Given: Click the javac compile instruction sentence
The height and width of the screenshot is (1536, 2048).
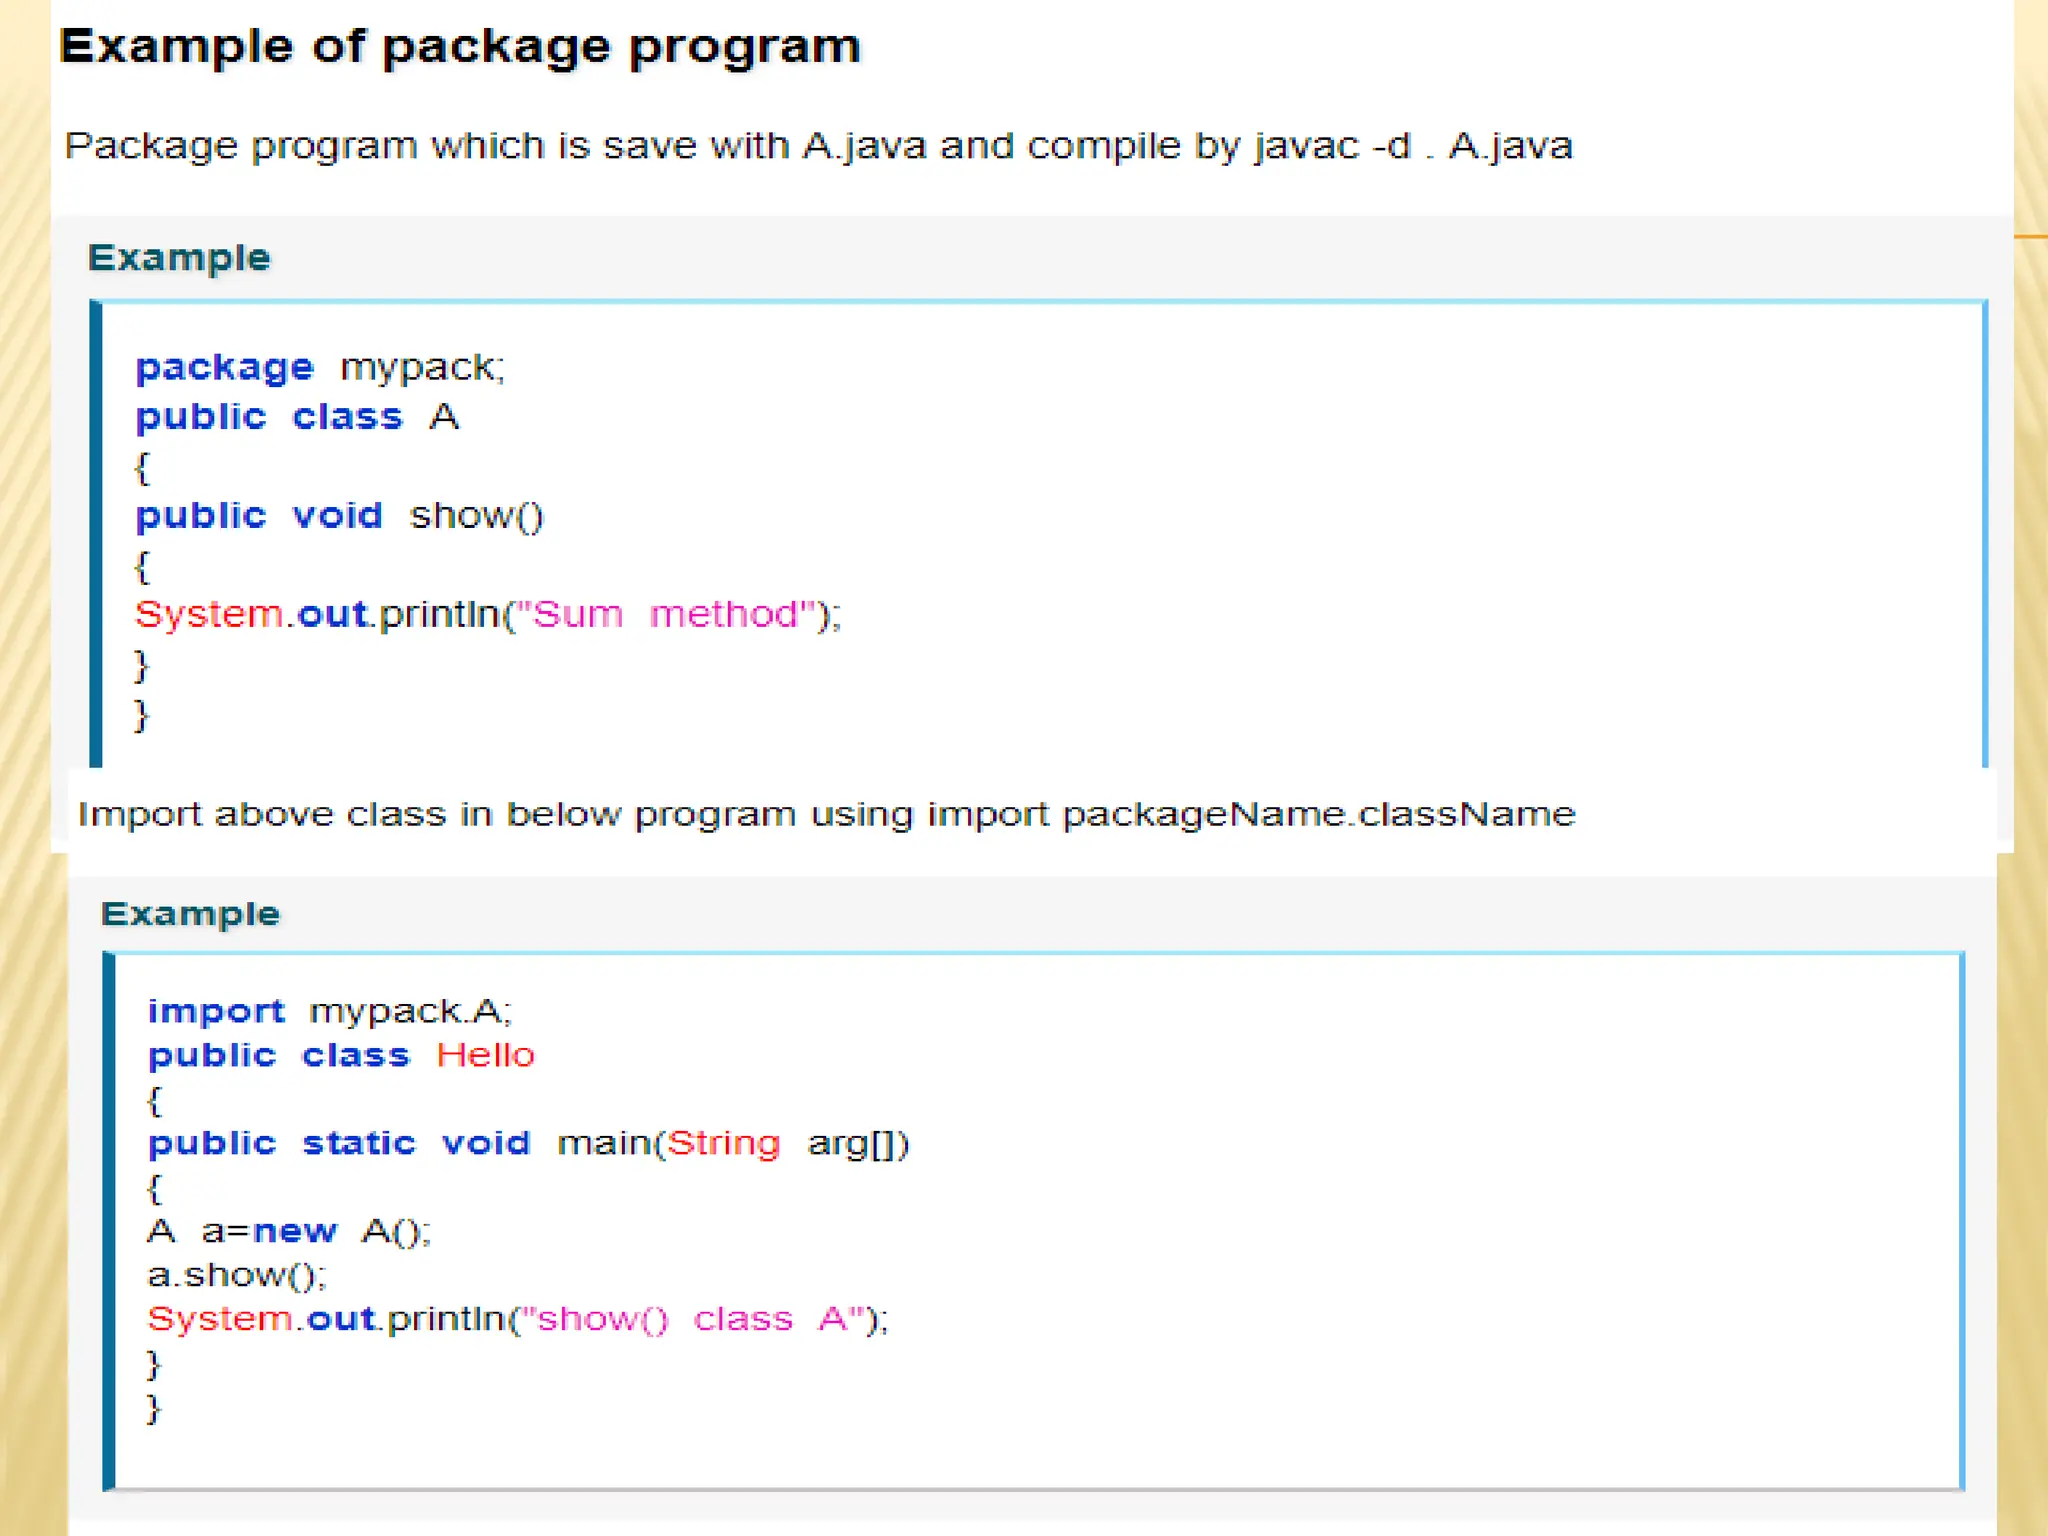Looking at the screenshot, I should pyautogui.click(x=817, y=147).
